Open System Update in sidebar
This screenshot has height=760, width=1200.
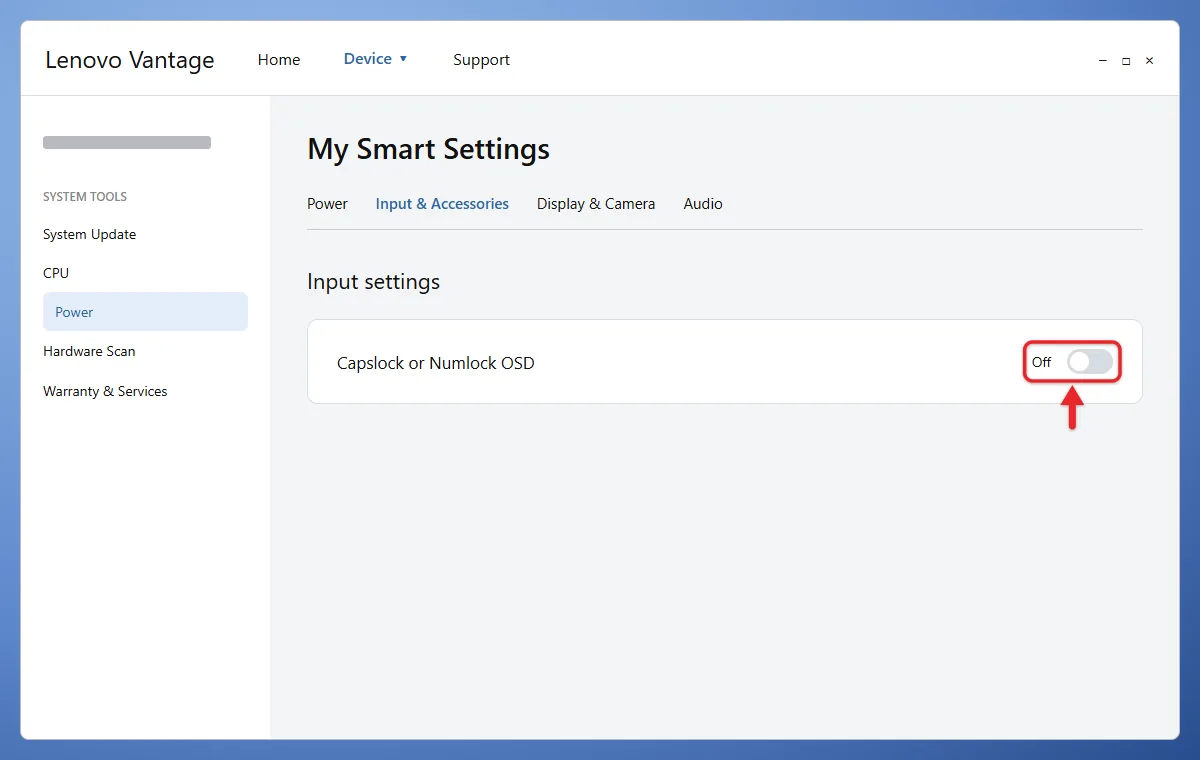pyautogui.click(x=89, y=234)
